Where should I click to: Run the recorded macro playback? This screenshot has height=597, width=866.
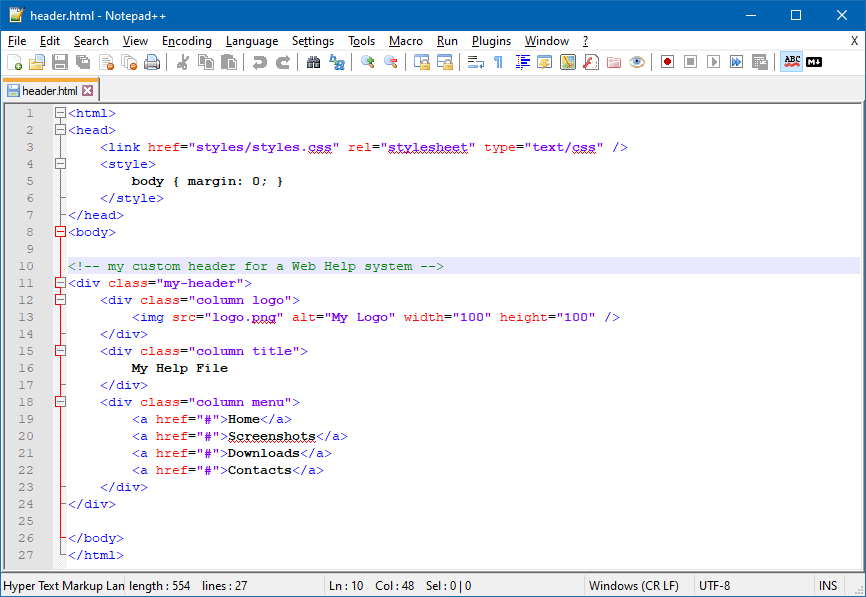pos(713,62)
